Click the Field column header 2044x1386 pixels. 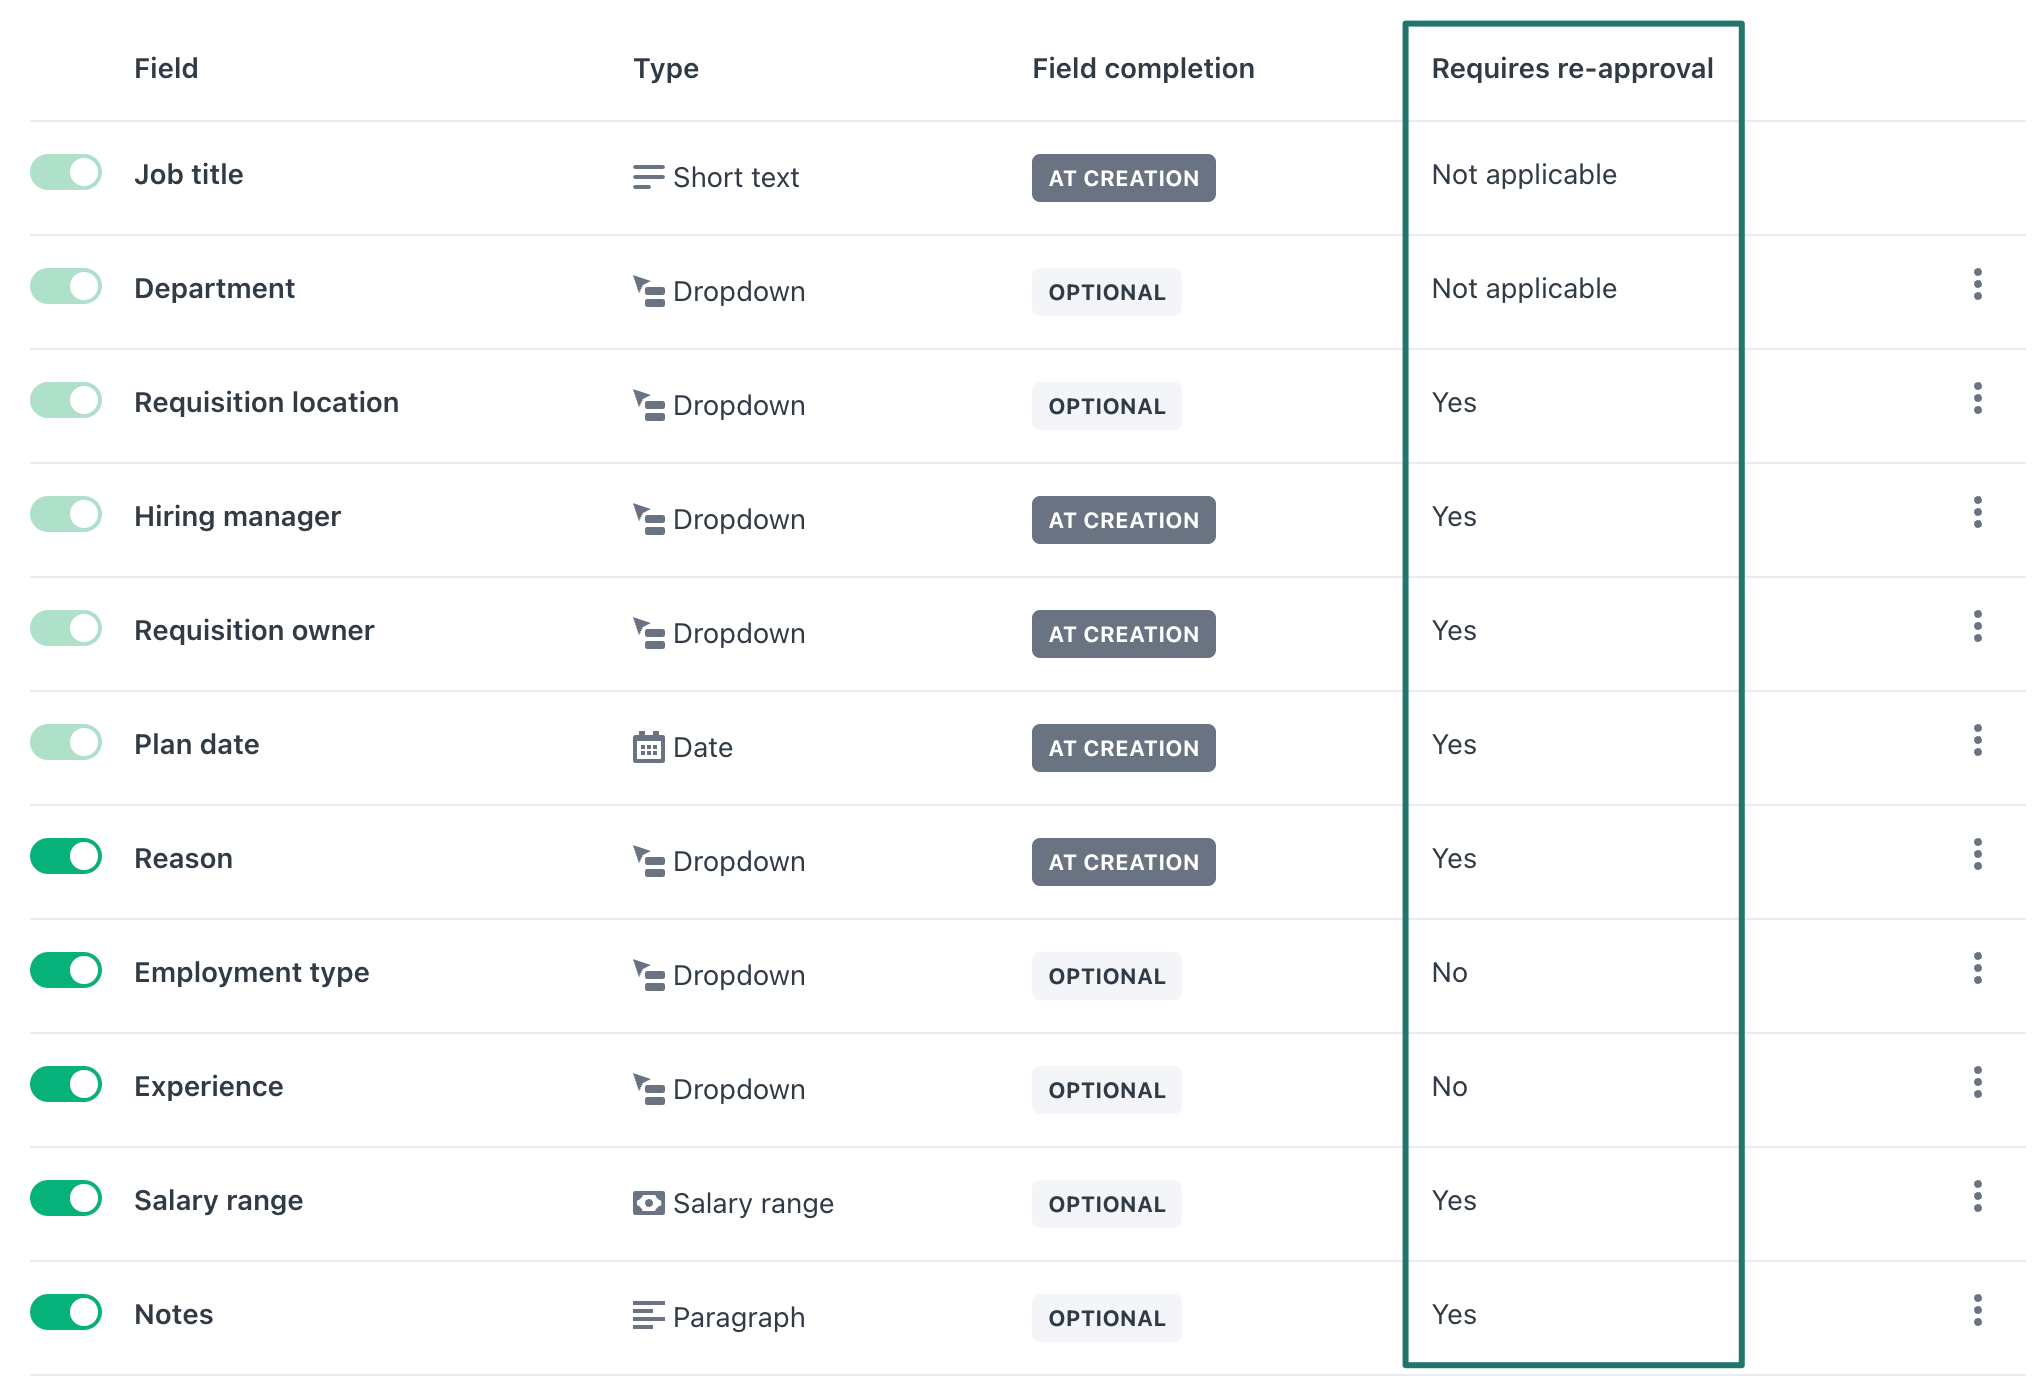pos(166,68)
